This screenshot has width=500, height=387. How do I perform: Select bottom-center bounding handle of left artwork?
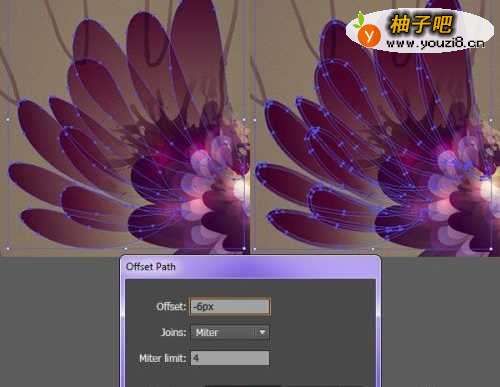pos(126,249)
